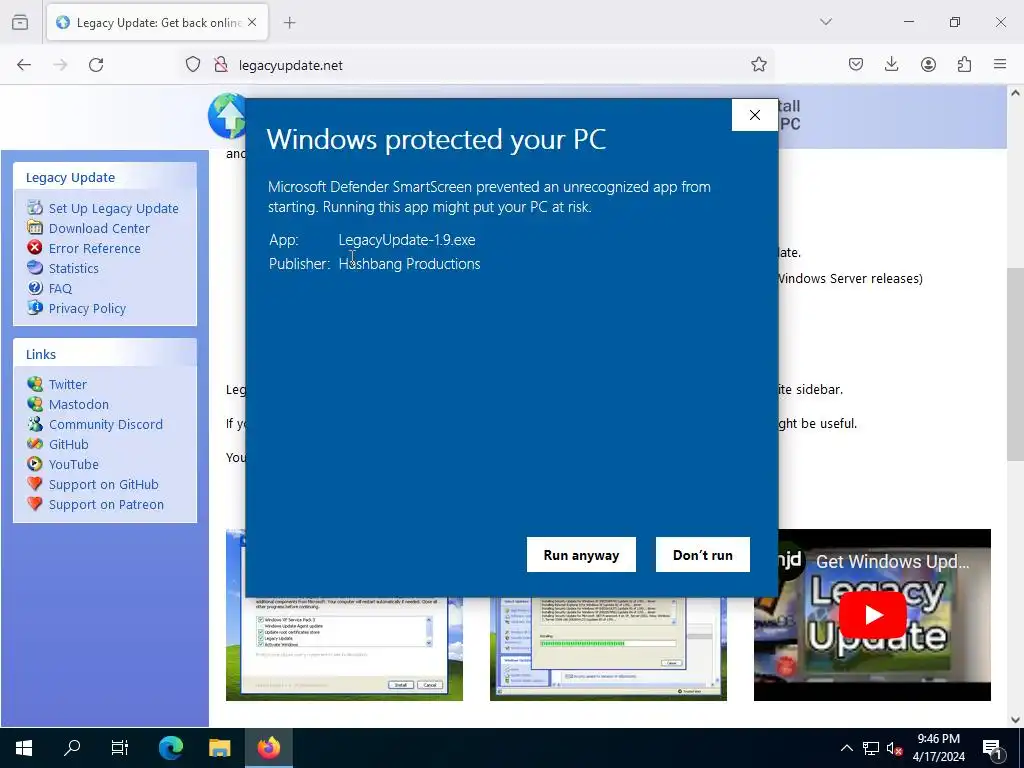
Task: Click muted volume tray icon
Action: pyautogui.click(x=894, y=748)
